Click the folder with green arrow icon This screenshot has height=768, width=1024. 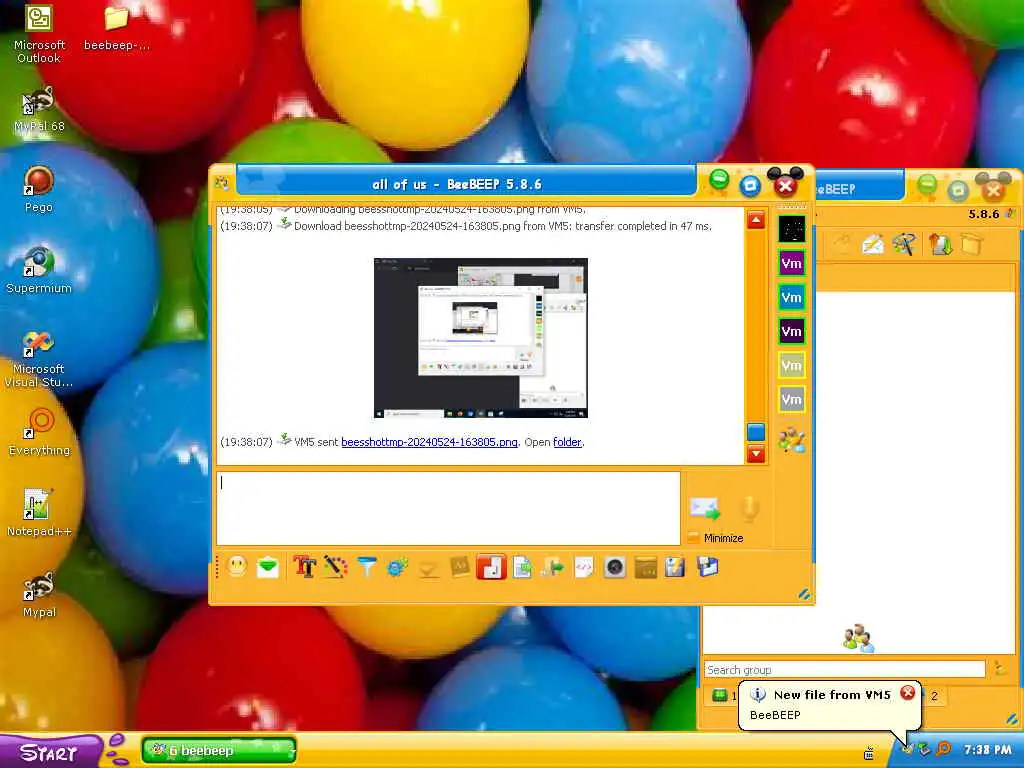(x=552, y=567)
